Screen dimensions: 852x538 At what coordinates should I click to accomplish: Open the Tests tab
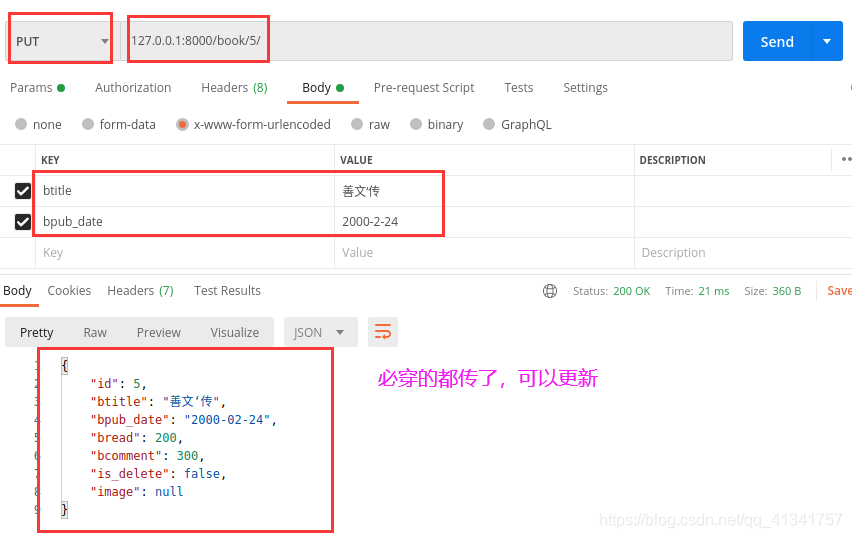pyautogui.click(x=518, y=87)
